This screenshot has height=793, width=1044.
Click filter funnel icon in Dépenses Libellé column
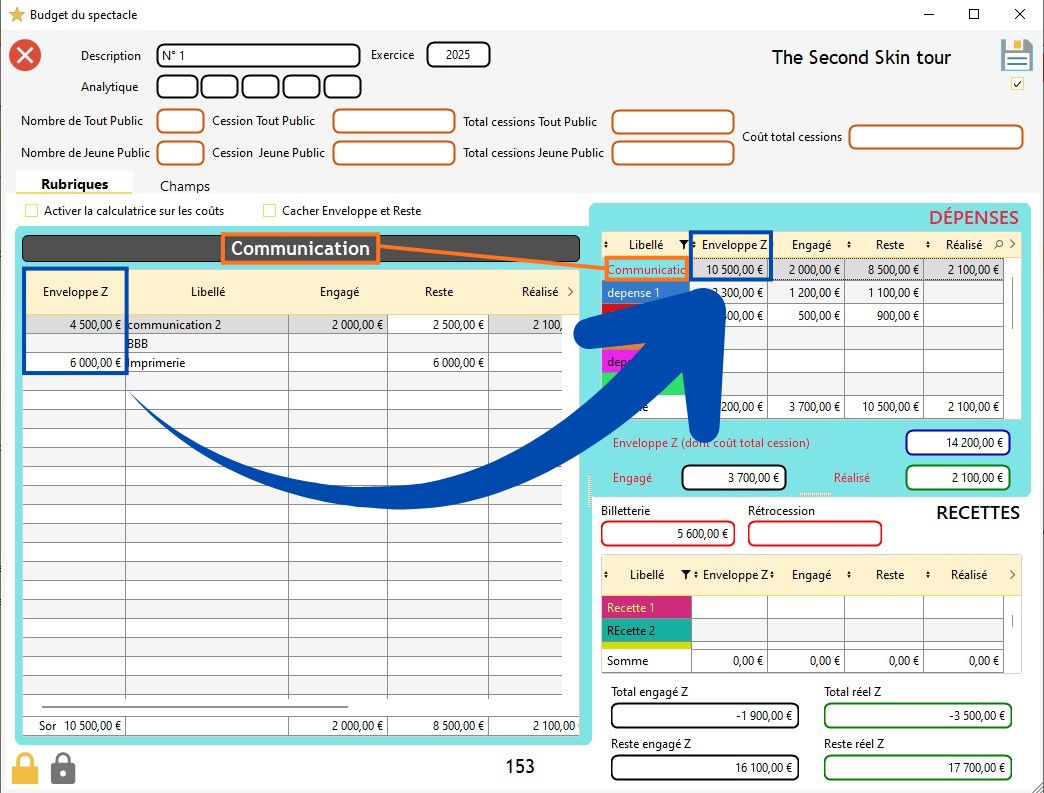click(684, 244)
